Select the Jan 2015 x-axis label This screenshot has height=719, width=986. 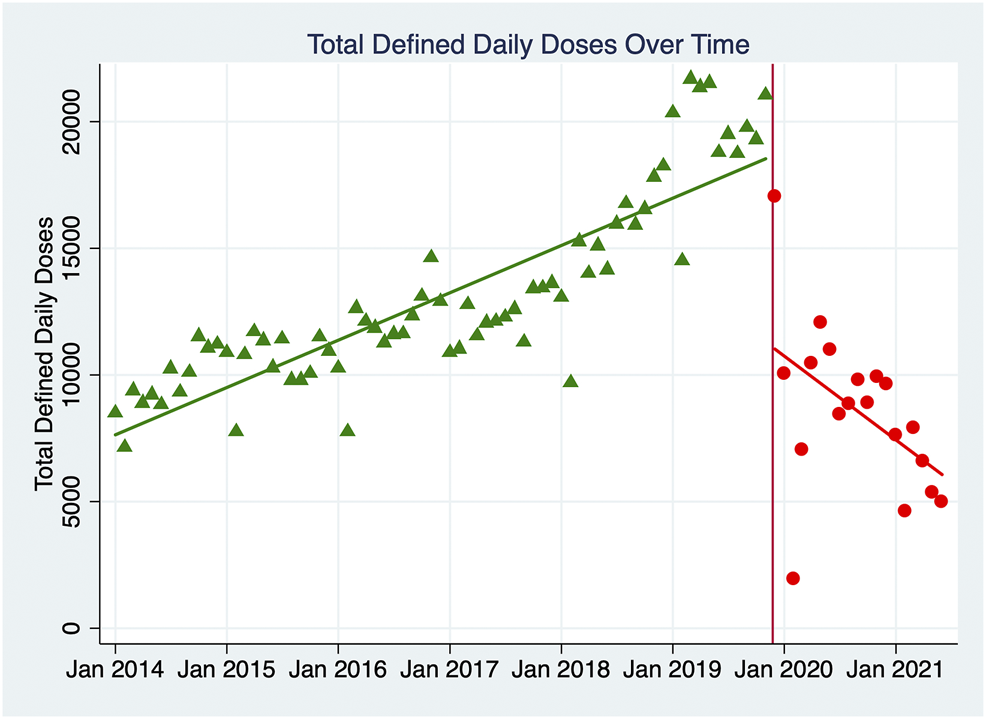tap(227, 667)
